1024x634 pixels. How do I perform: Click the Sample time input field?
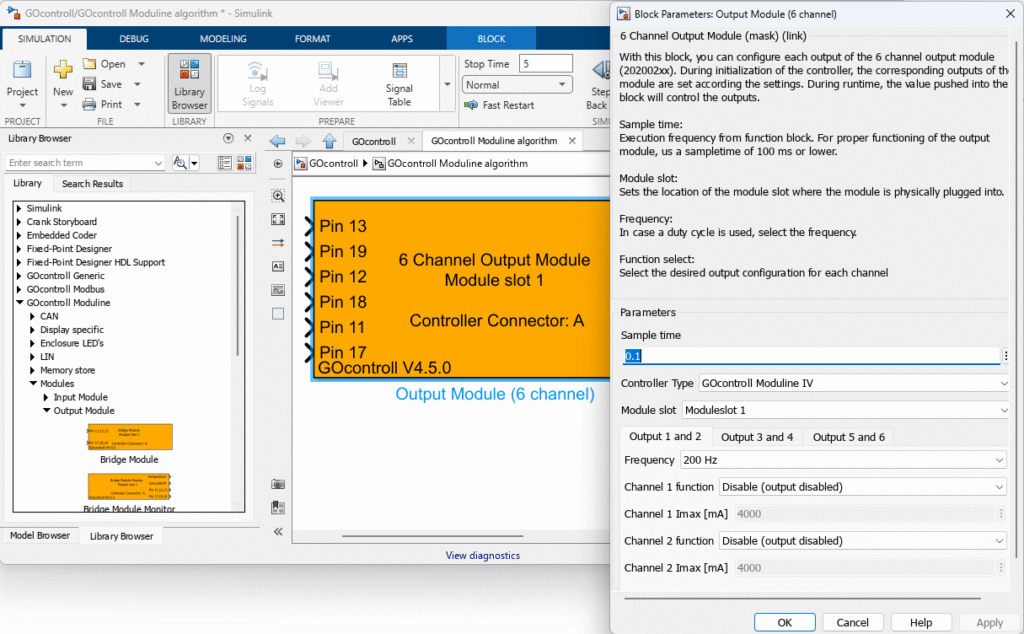pyautogui.click(x=810, y=356)
